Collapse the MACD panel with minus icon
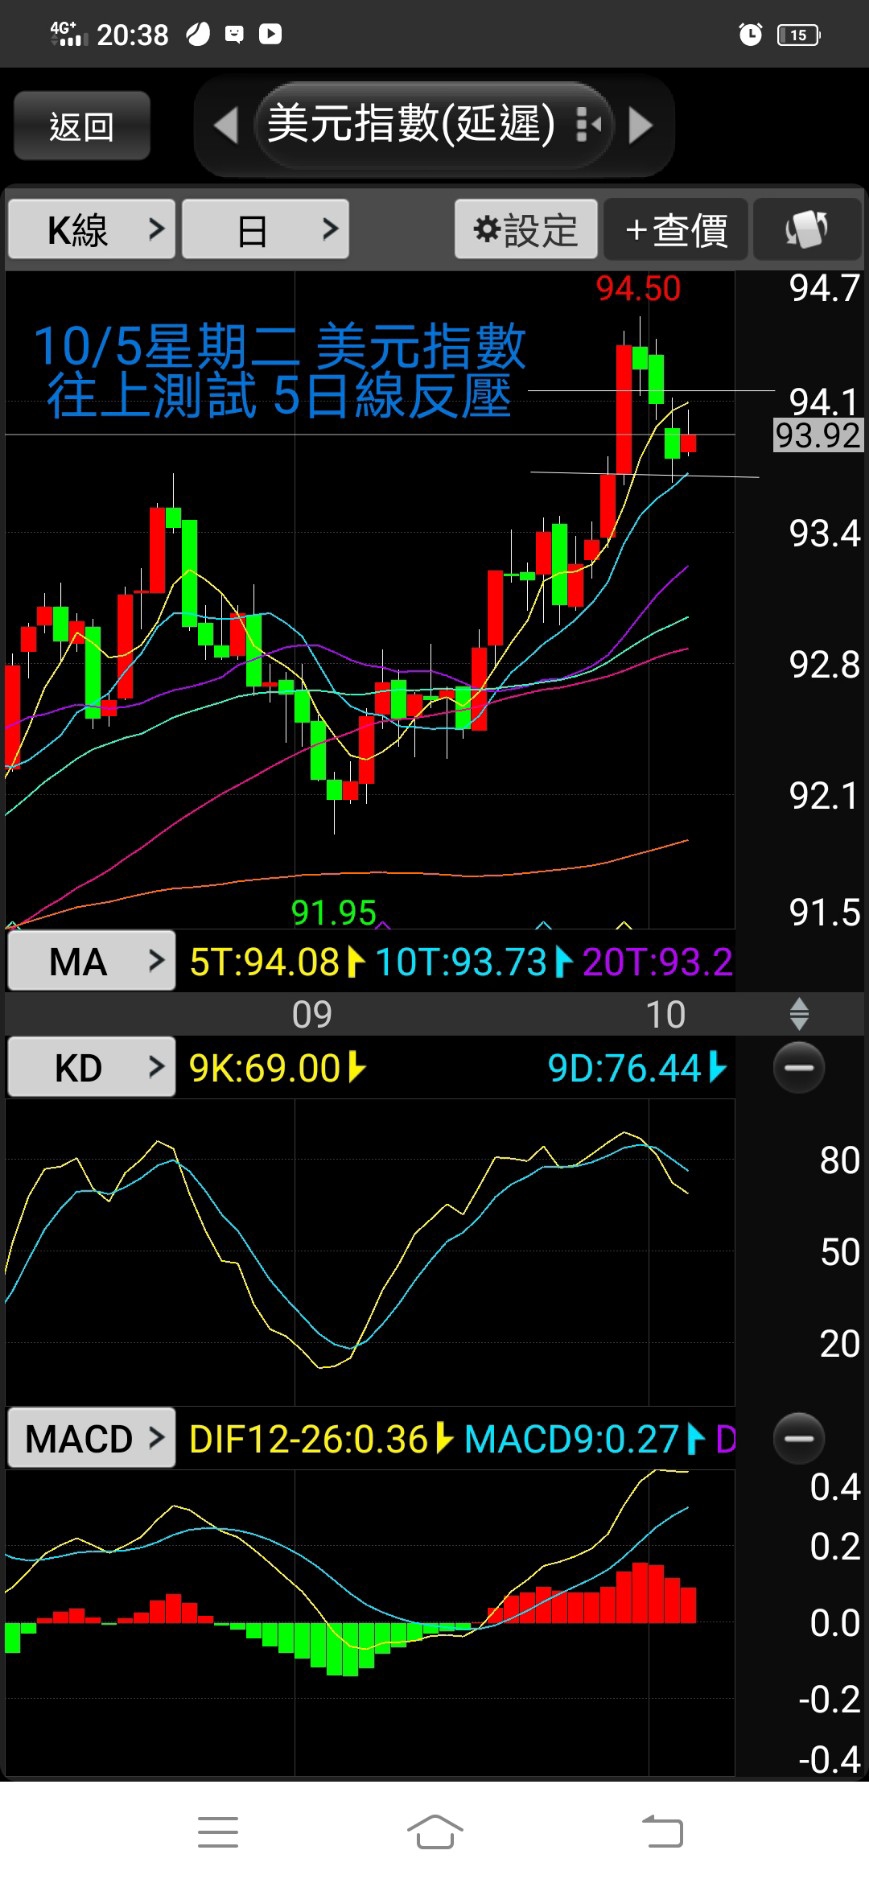This screenshot has height=1883, width=869. point(799,1438)
